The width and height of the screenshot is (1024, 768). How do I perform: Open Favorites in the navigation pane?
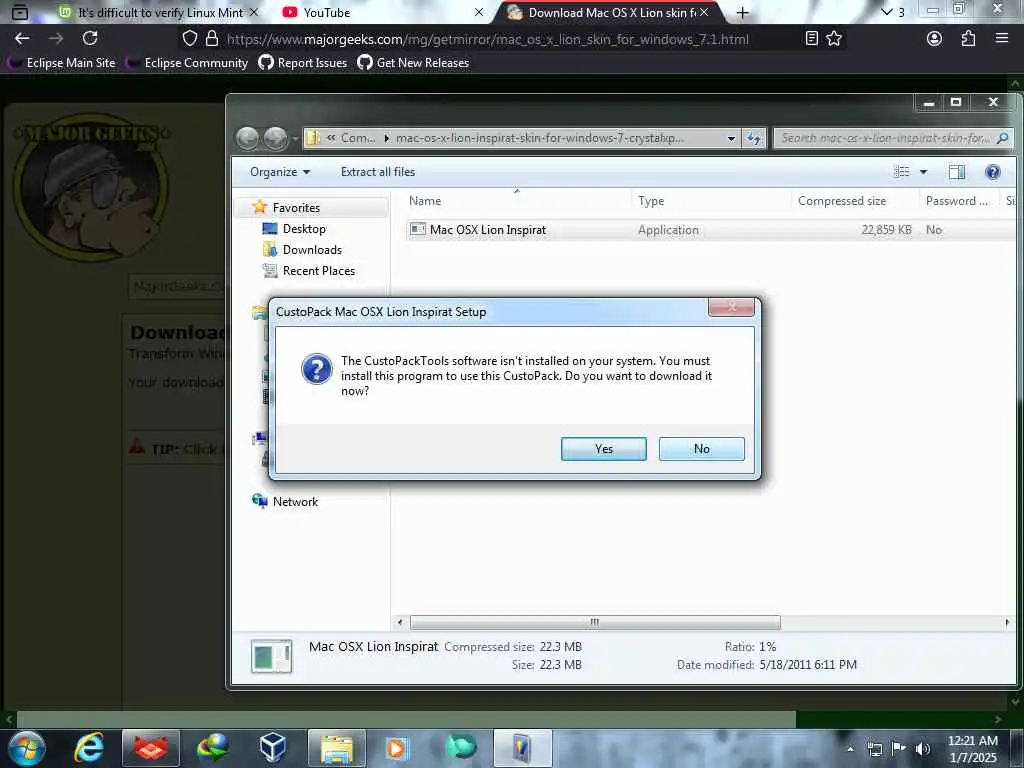(296, 208)
